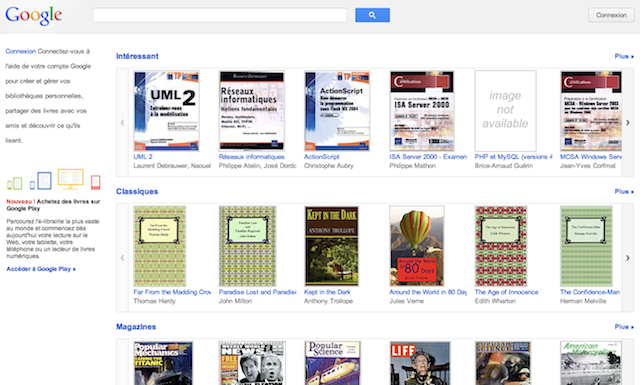
Task: Click the Connexion button at top right
Action: click(611, 15)
